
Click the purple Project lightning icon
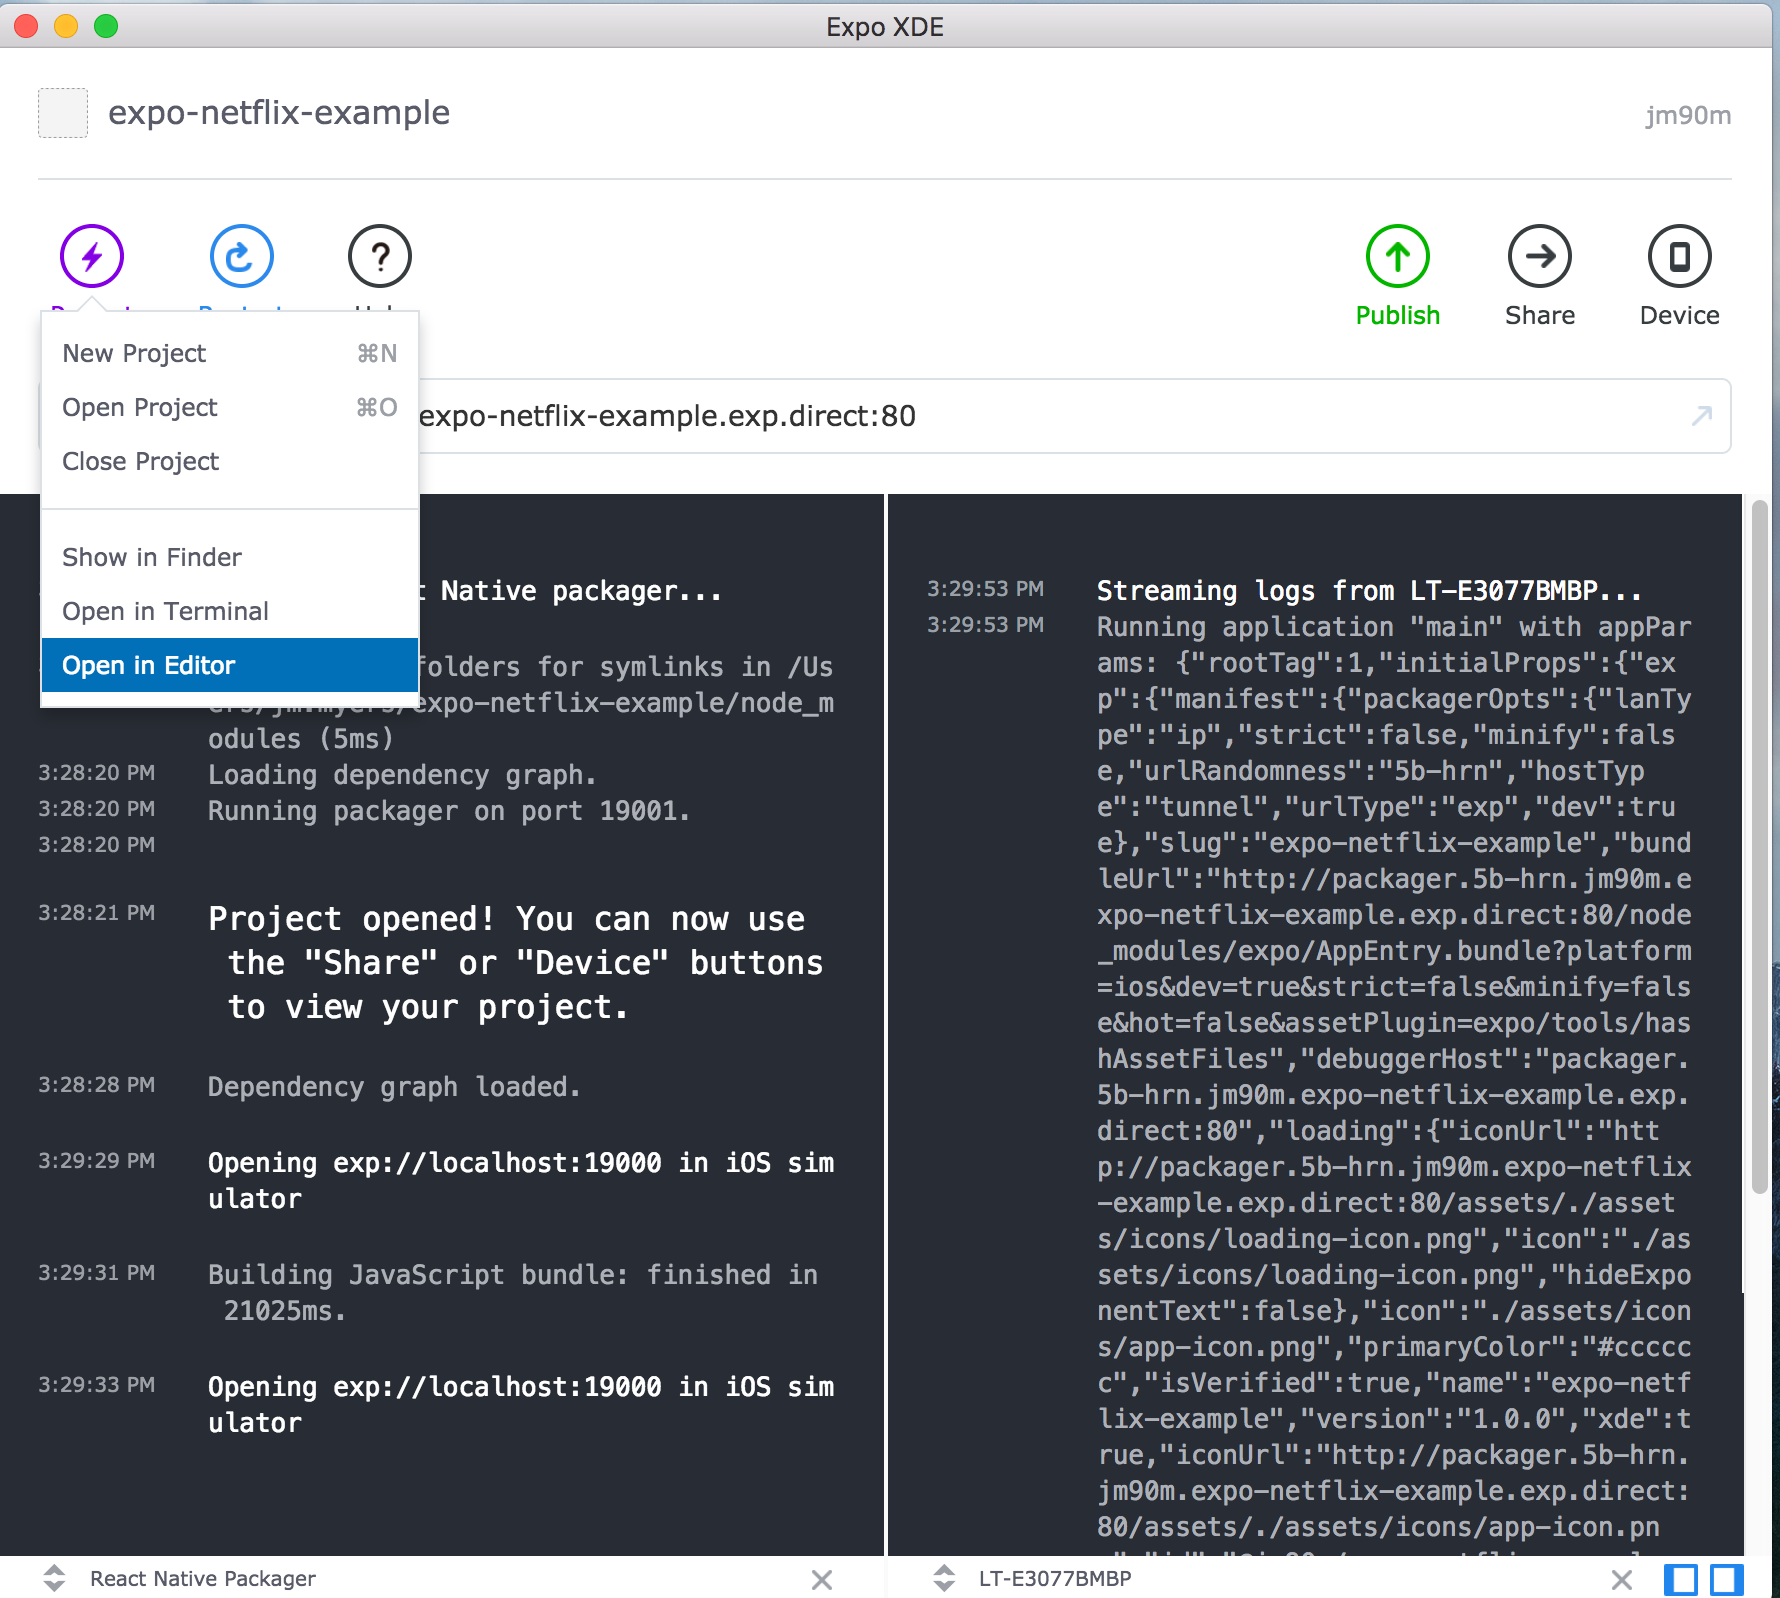click(x=91, y=256)
